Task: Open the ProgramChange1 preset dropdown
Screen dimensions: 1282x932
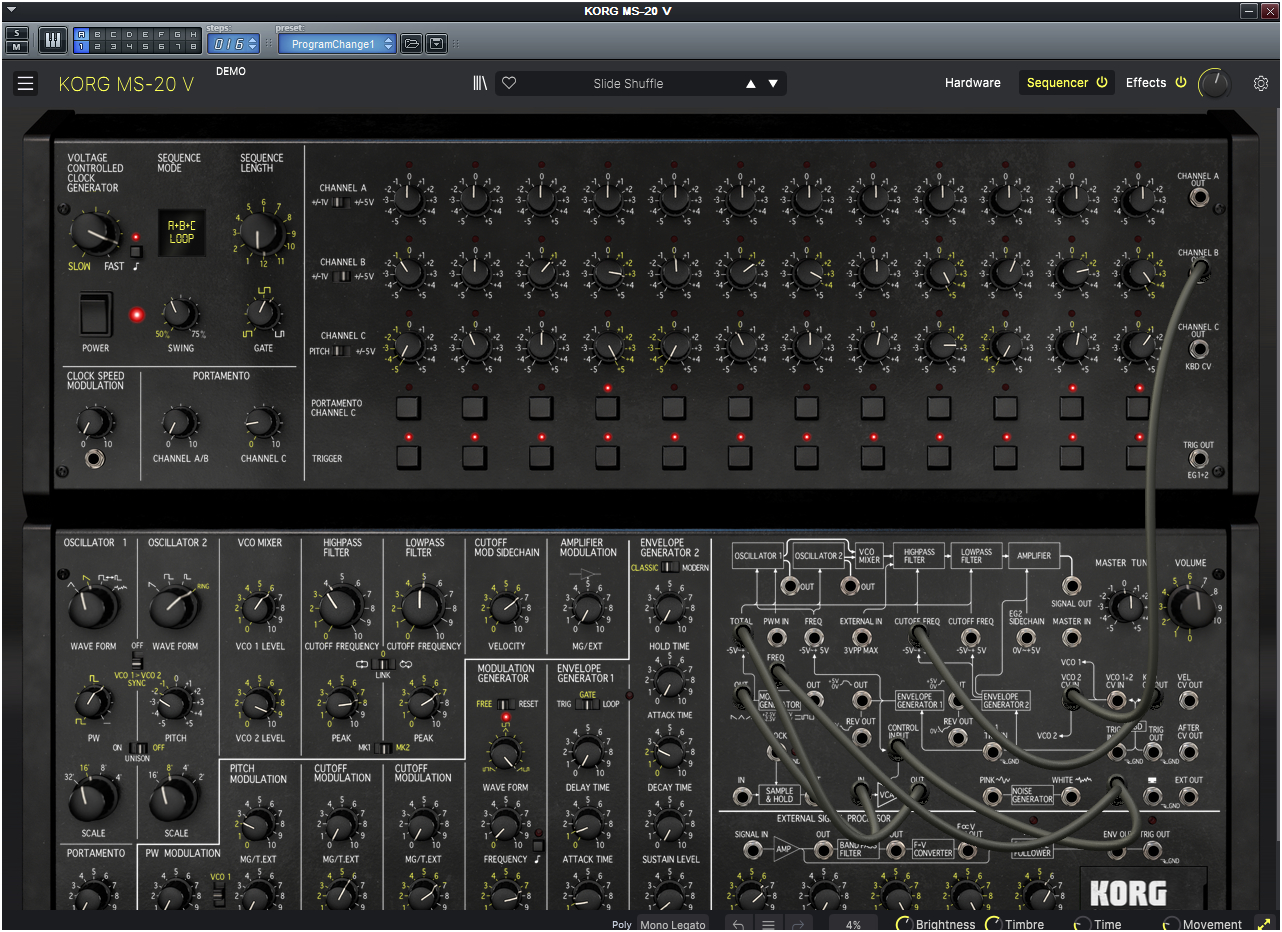Action: point(337,44)
